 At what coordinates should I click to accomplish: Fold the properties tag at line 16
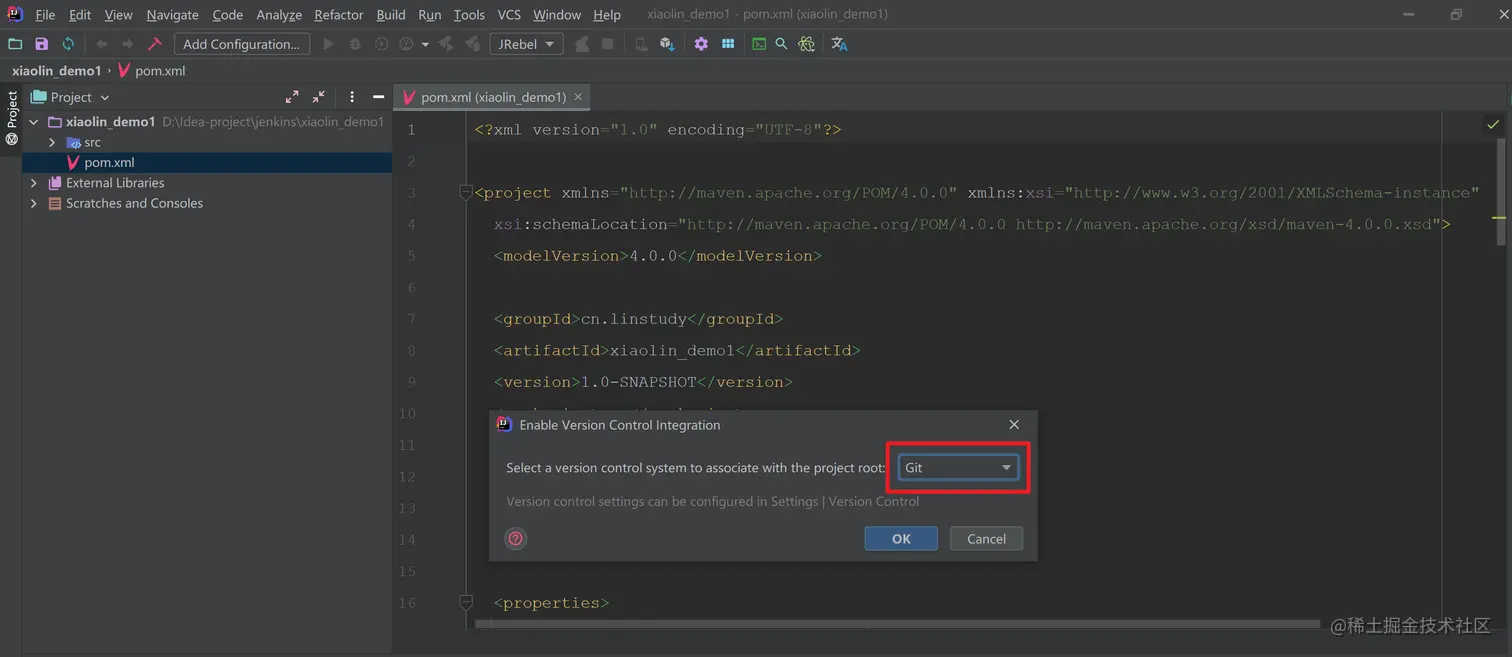tap(465, 602)
